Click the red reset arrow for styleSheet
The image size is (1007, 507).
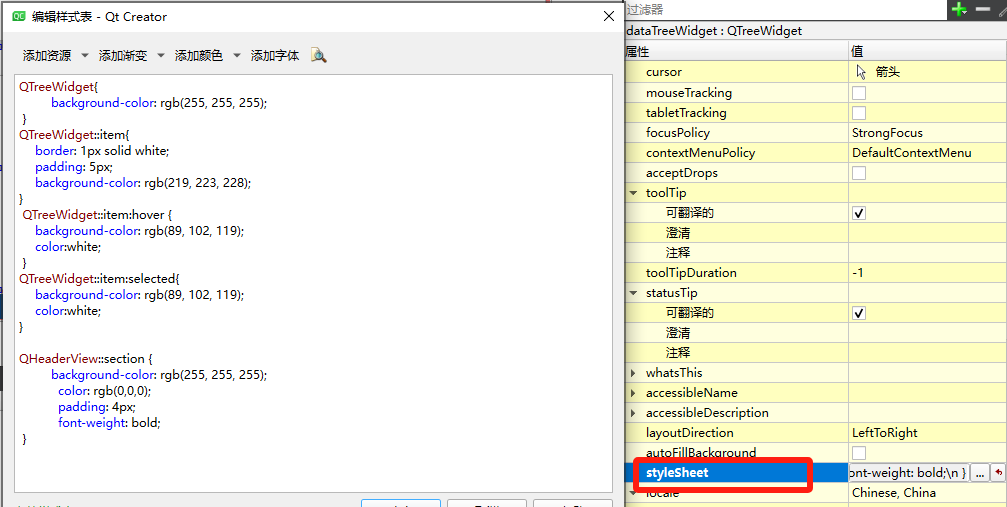(x=999, y=473)
